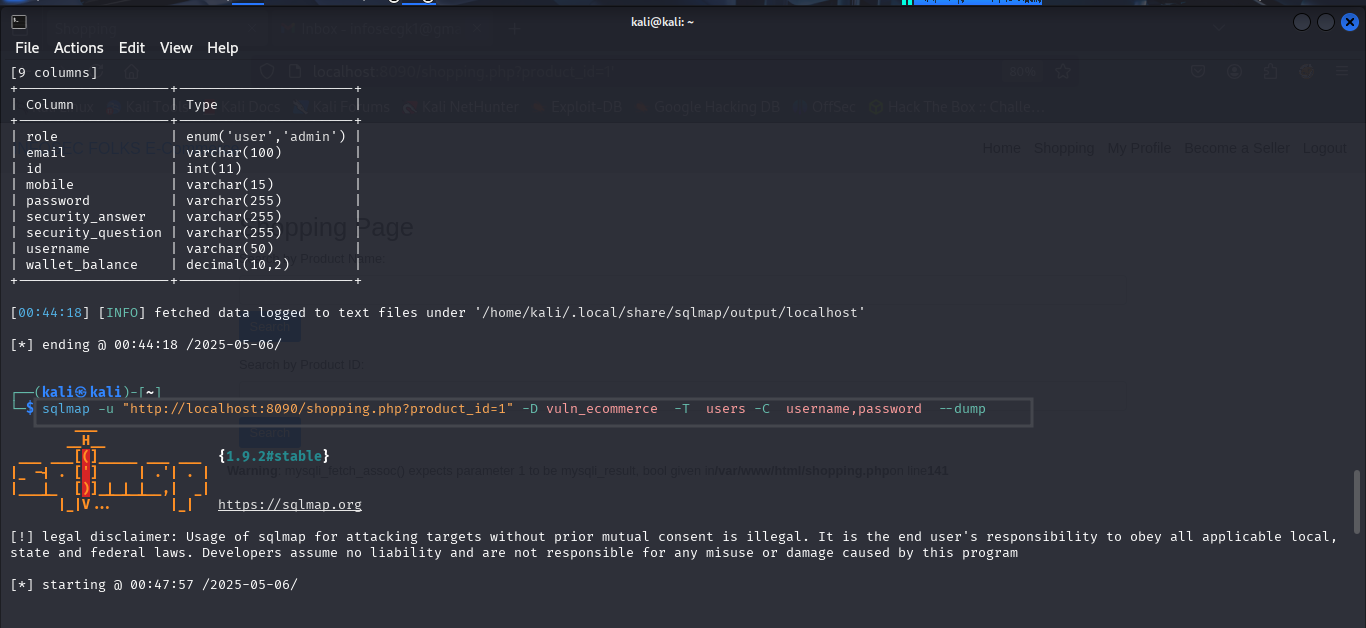Open the View menu
This screenshot has height=628, width=1366.
click(176, 48)
